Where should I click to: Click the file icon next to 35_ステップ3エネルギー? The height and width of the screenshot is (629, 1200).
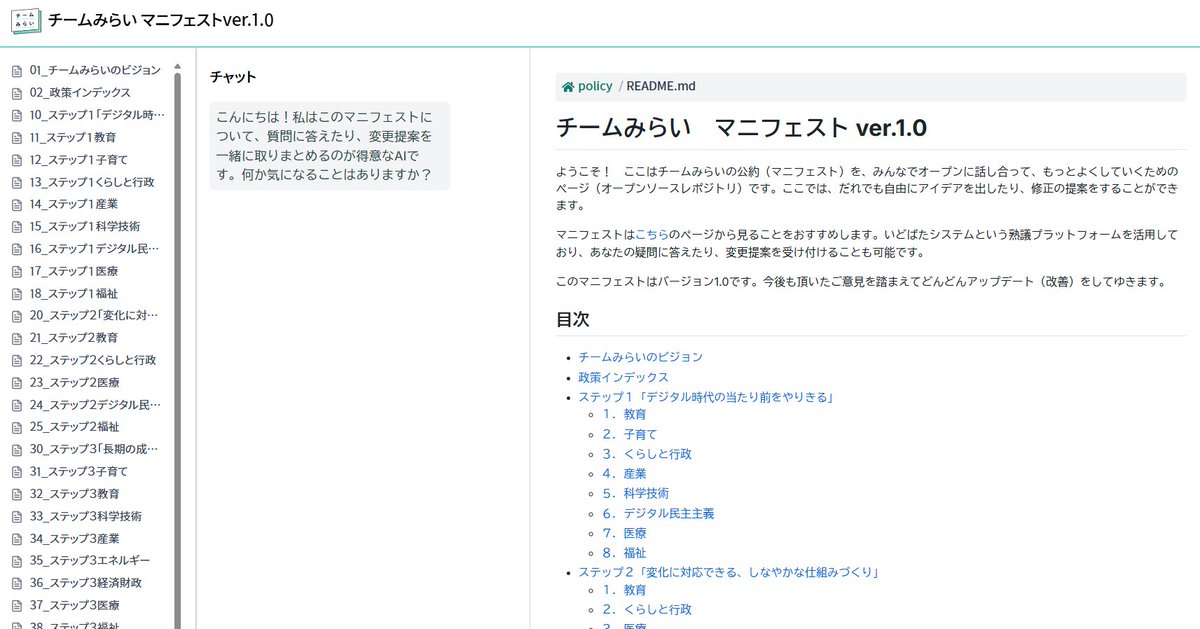click(x=17, y=560)
